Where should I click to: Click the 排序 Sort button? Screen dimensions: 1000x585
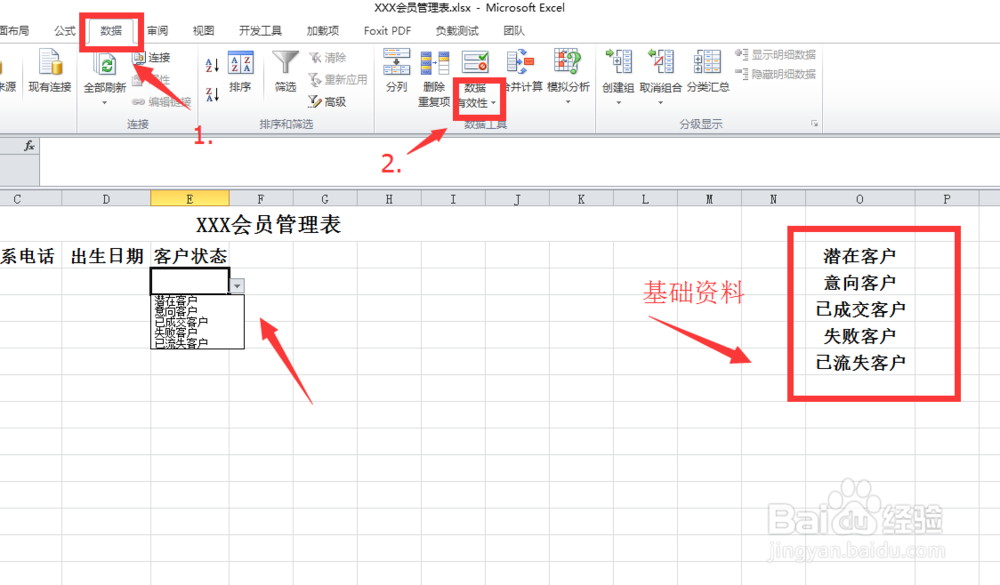(240, 68)
